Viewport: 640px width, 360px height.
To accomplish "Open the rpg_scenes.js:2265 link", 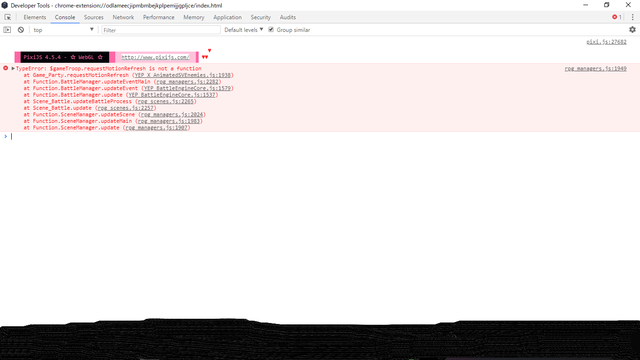I will pos(166,101).
